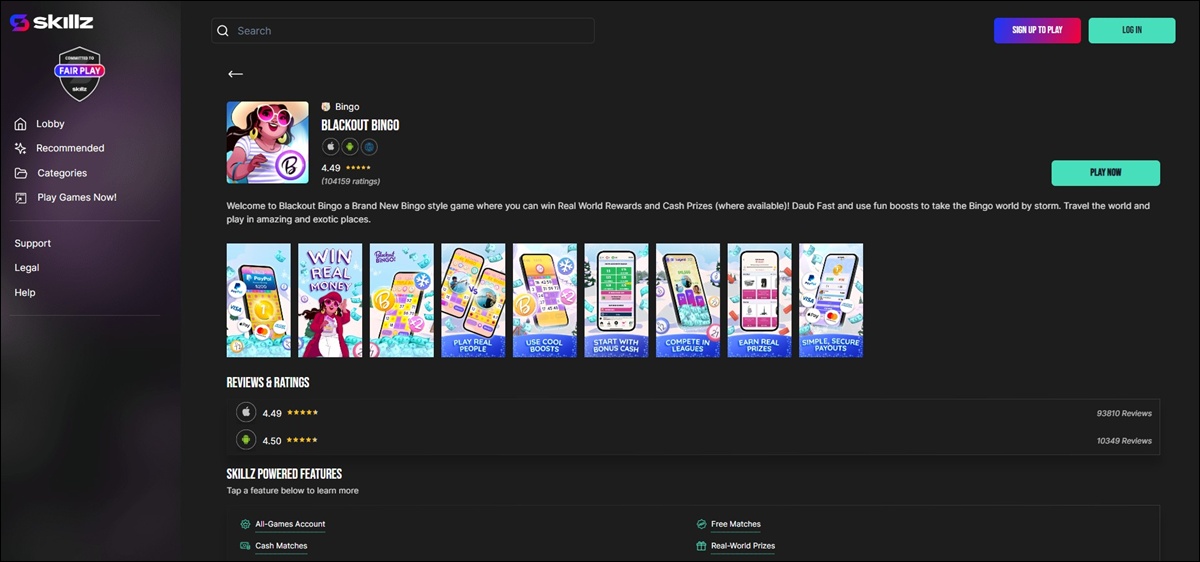
Task: Click the Apple platform icon under the title
Action: pos(330,146)
